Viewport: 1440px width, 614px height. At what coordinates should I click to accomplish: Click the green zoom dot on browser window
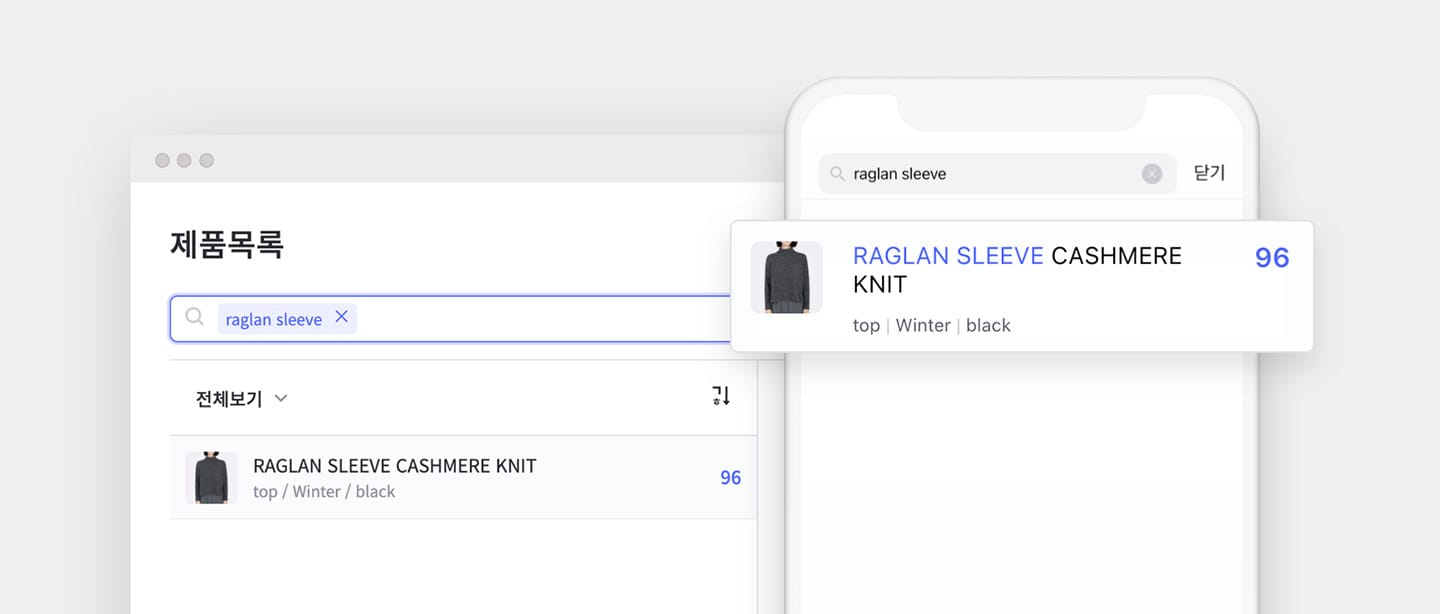coord(206,159)
